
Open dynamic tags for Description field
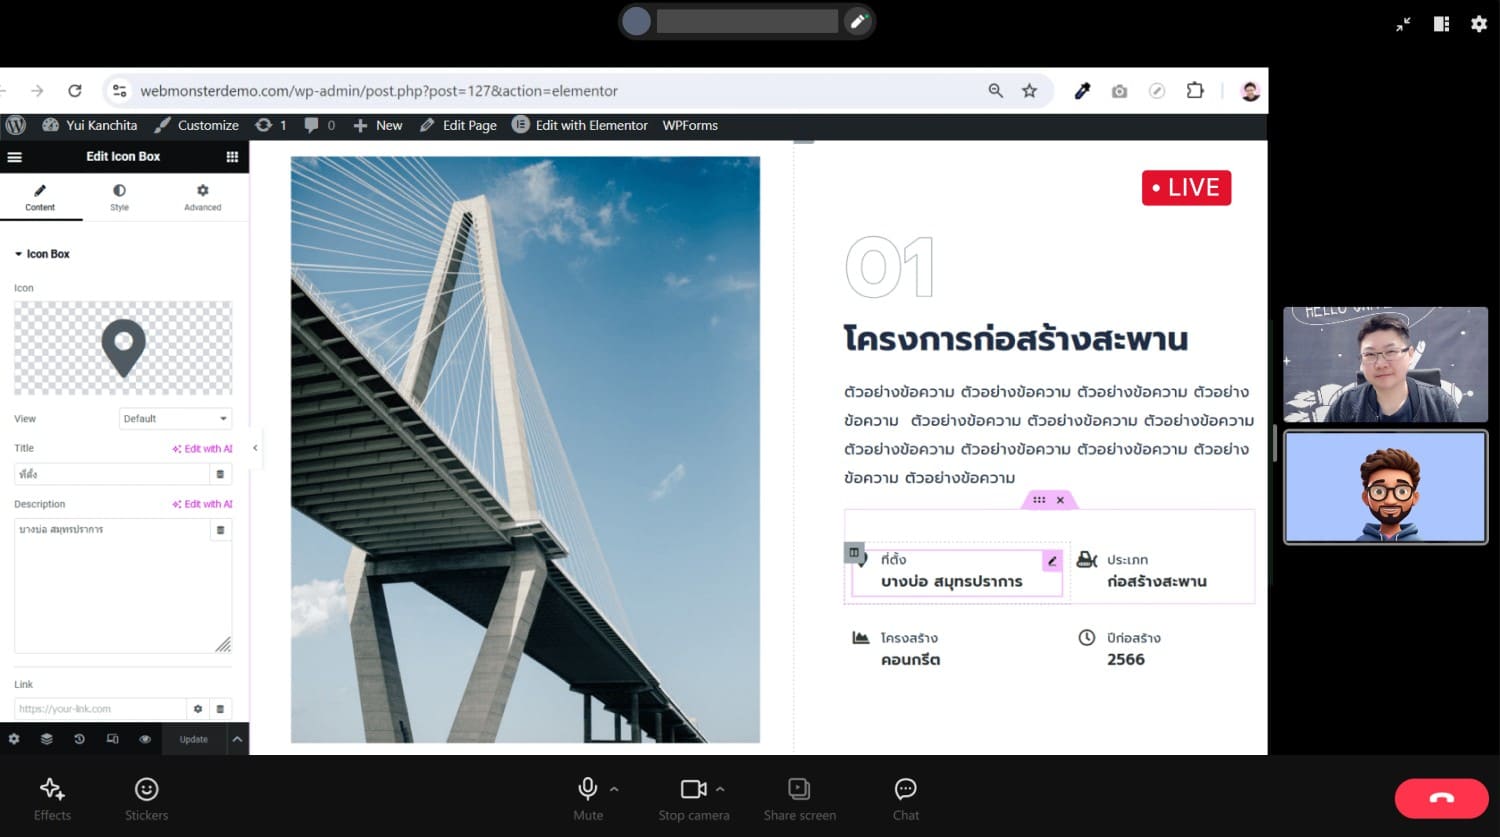pyautogui.click(x=220, y=530)
